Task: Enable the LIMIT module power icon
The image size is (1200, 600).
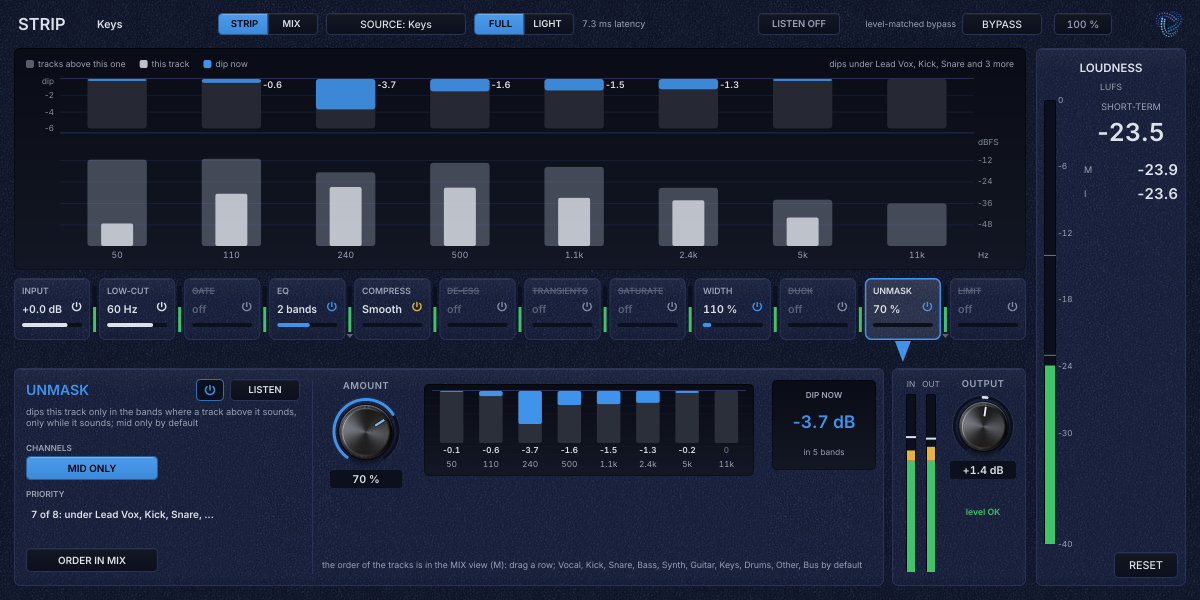Action: pyautogui.click(x=1012, y=308)
